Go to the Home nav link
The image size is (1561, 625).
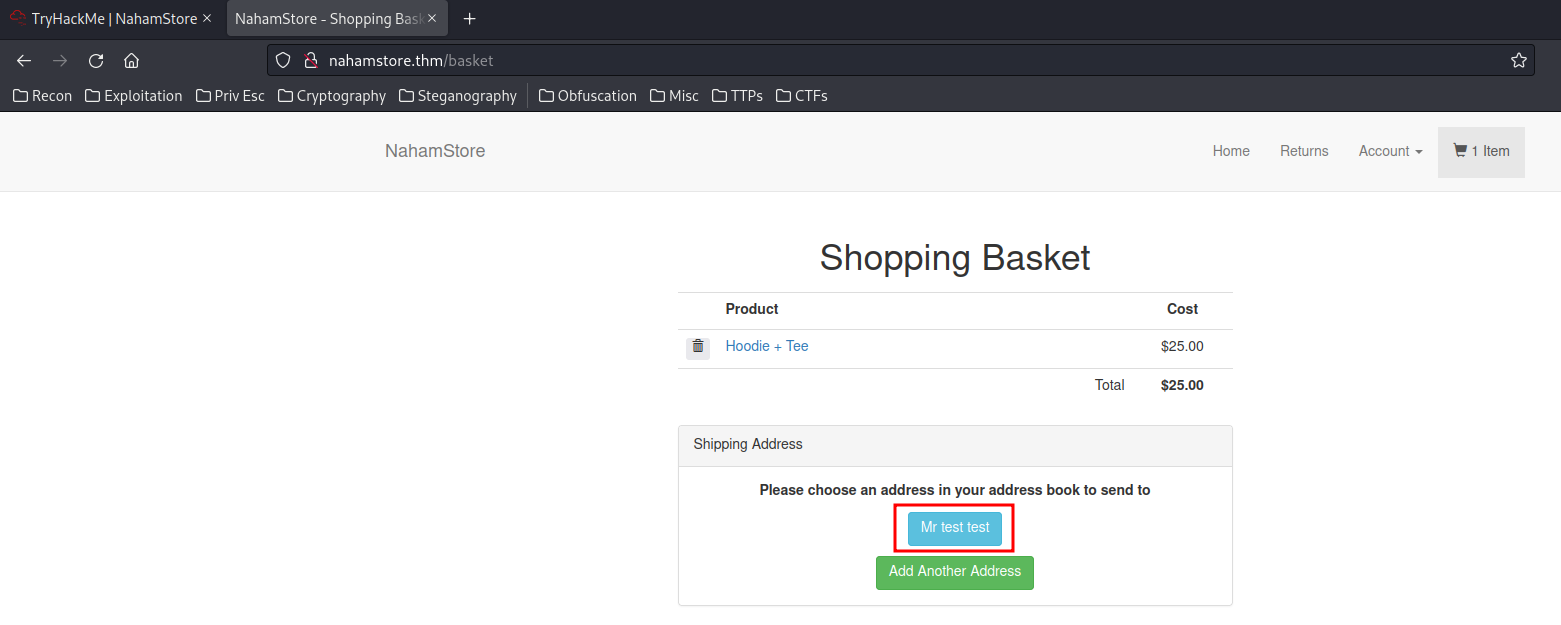1231,151
